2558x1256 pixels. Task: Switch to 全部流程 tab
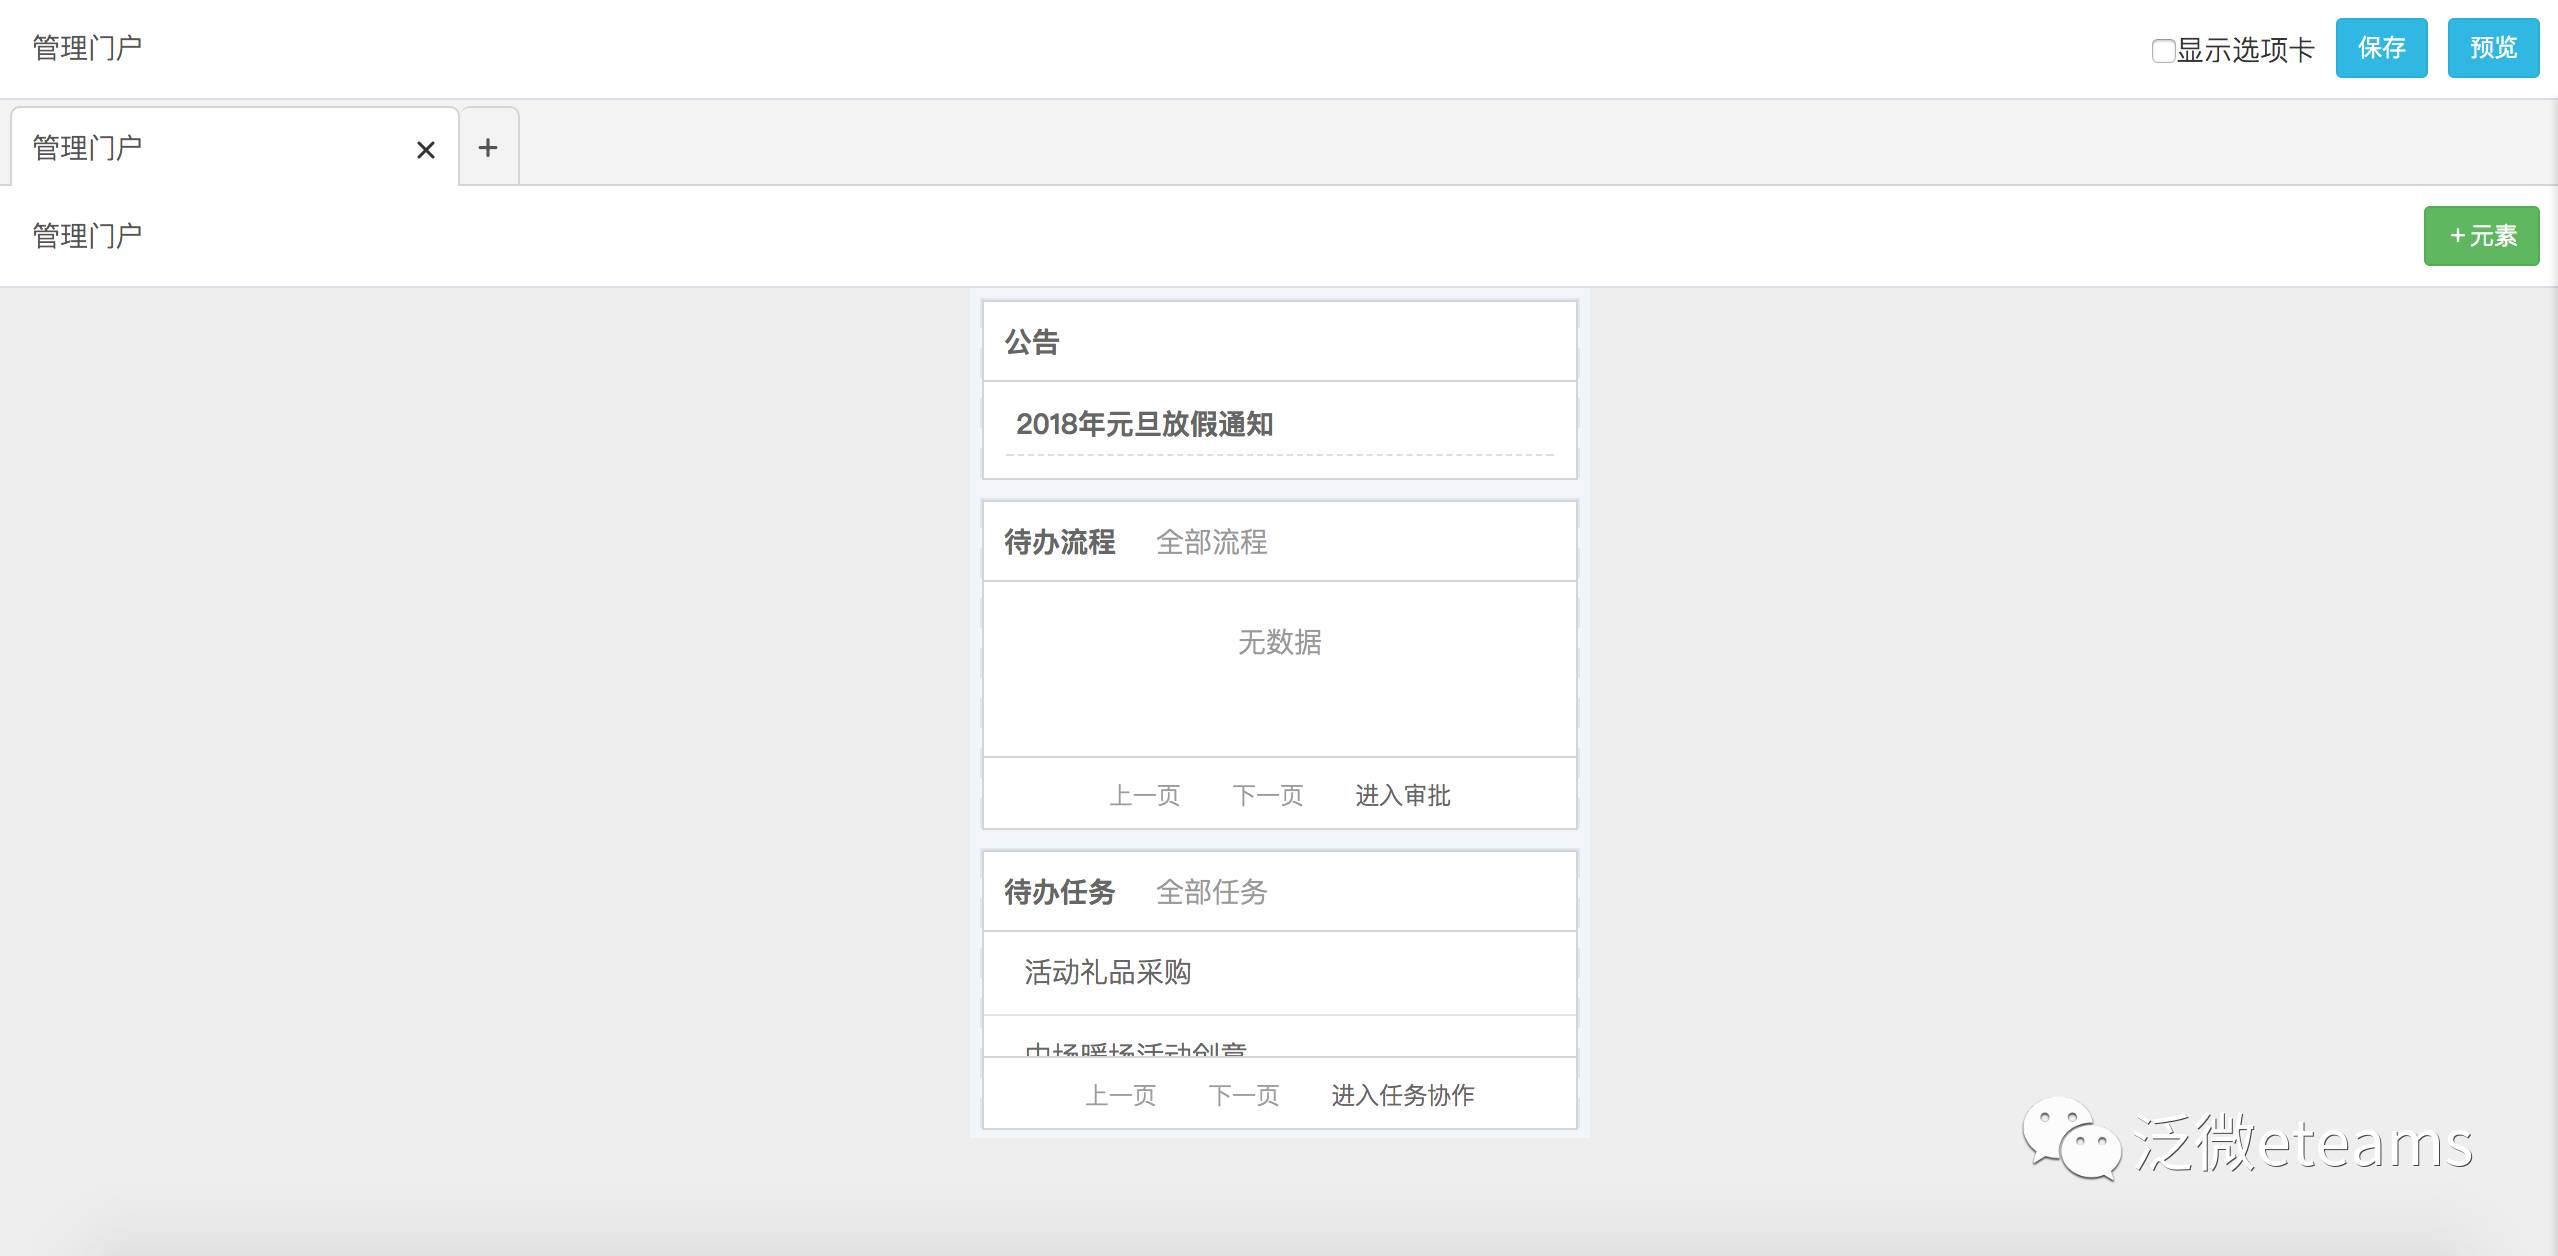1211,542
